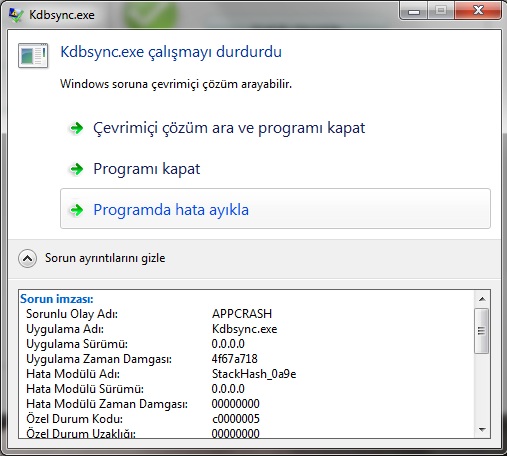This screenshot has width=507, height=456.
Task: Click Sorun imzası heading
Action: click(57, 299)
